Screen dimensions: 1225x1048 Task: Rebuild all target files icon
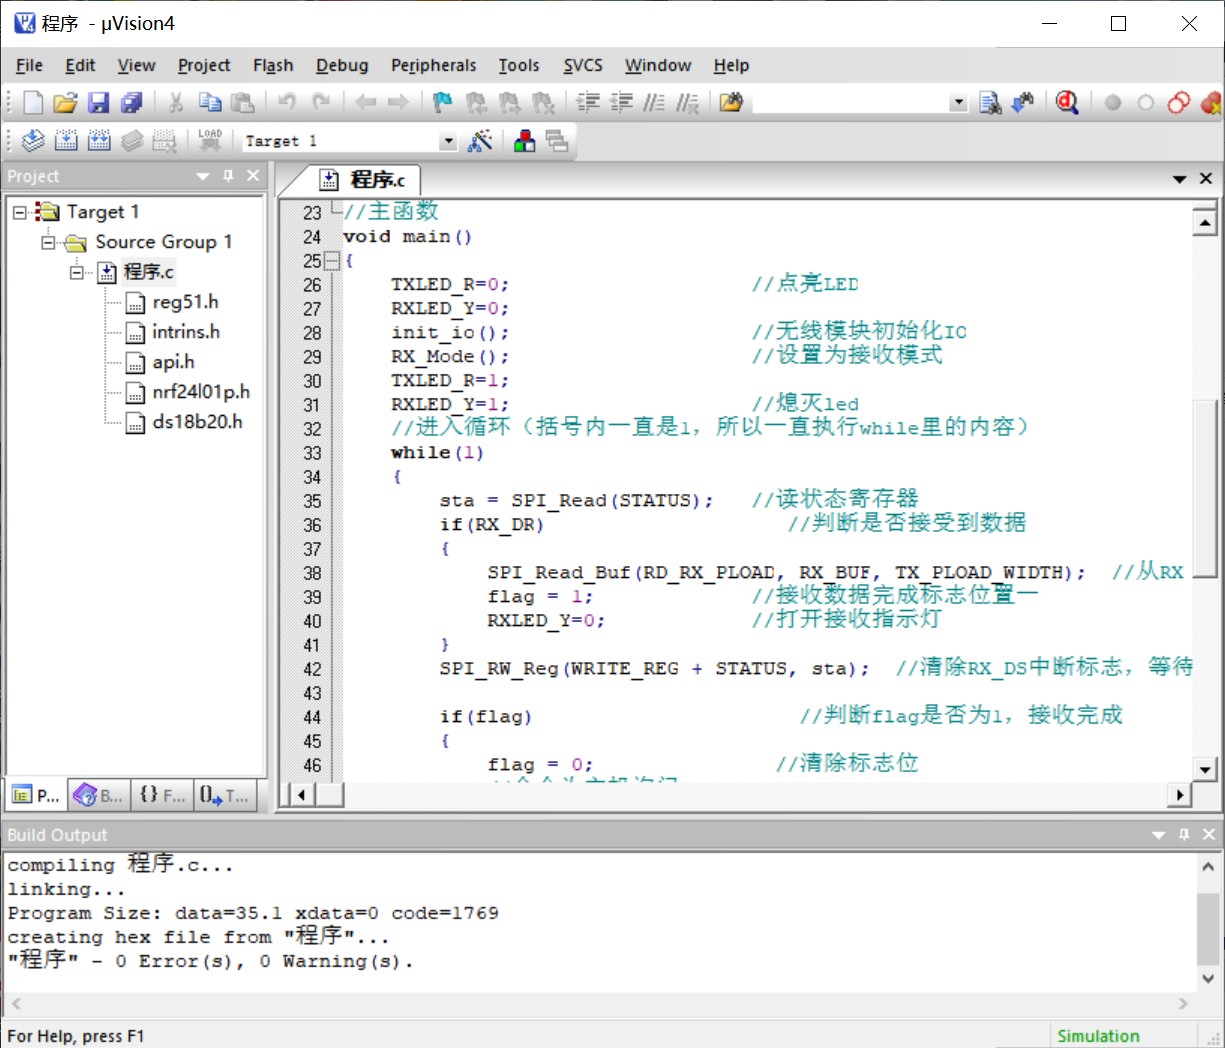pyautogui.click(x=99, y=141)
